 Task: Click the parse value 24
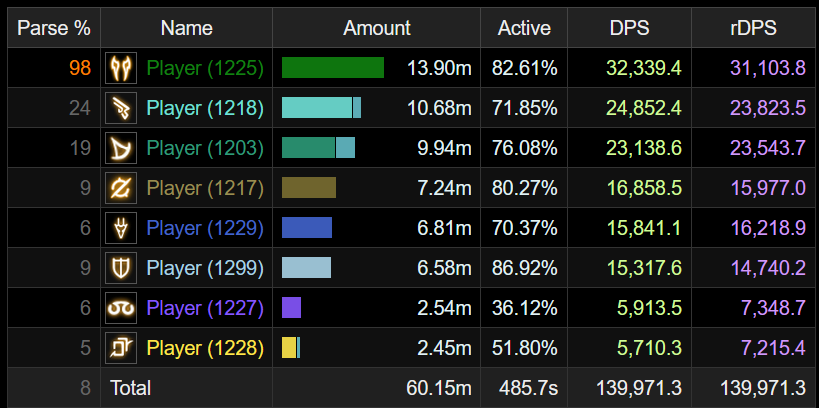point(79,108)
